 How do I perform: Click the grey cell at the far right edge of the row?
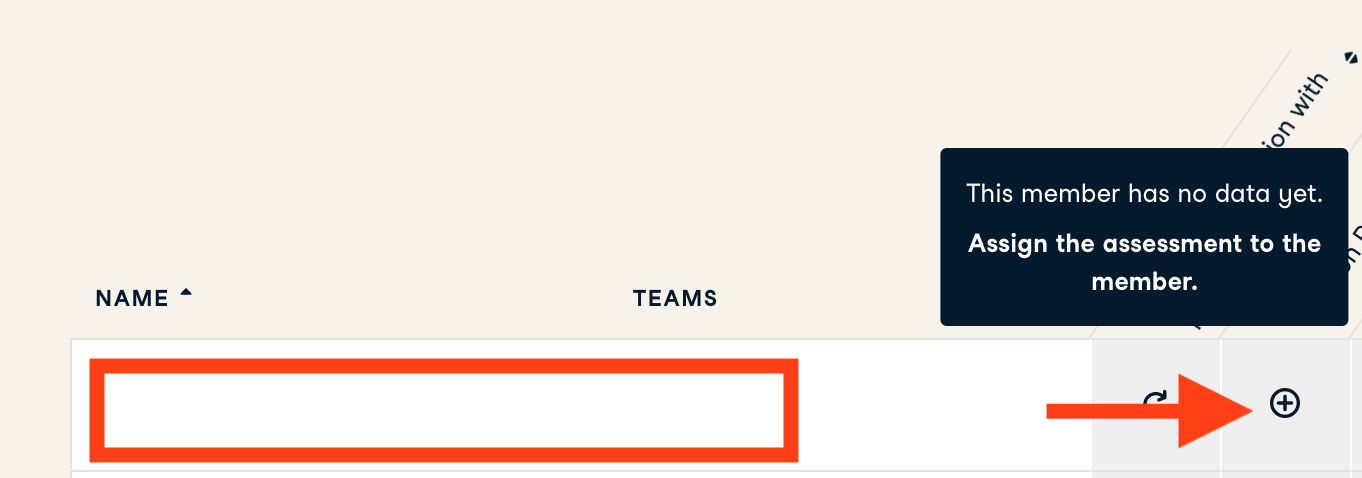(x=1357, y=405)
